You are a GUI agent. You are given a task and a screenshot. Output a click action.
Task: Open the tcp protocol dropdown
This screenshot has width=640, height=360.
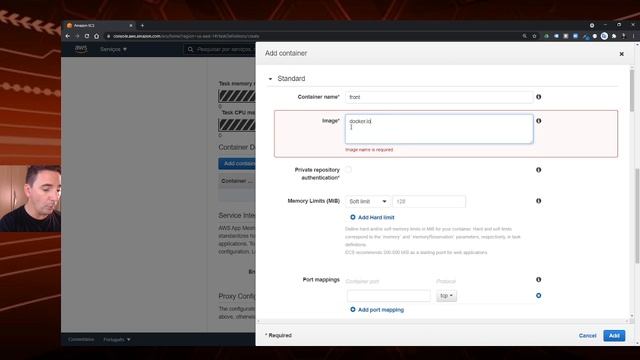(447, 296)
